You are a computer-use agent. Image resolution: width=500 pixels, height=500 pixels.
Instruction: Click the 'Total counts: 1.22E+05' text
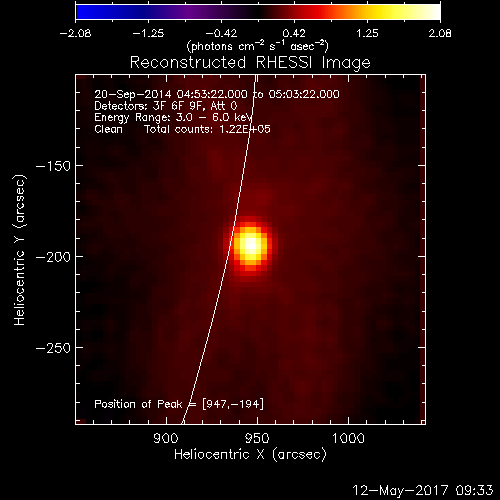pos(207,129)
